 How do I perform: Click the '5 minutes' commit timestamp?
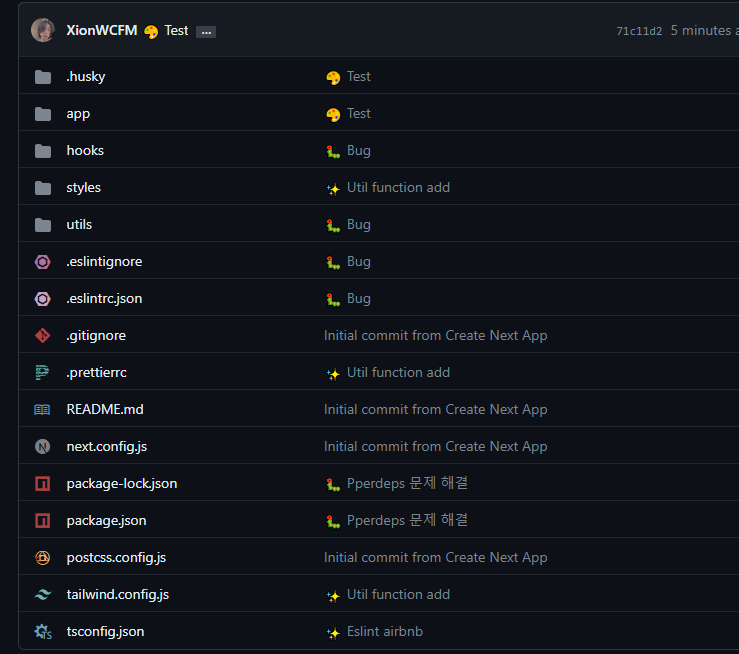click(705, 31)
